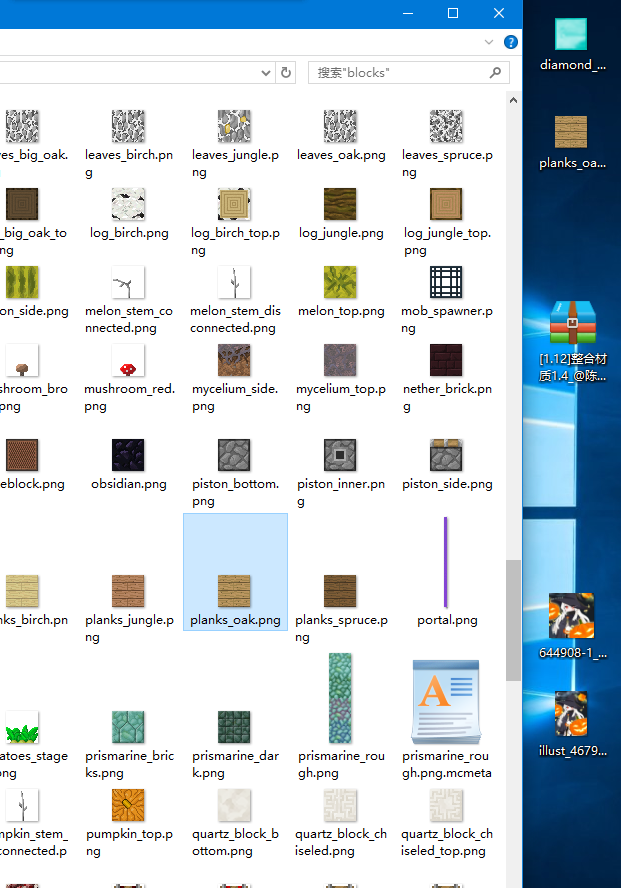Screen dimensions: 621x888
Task: Click the leaves_oak.png file name
Action: tap(341, 155)
